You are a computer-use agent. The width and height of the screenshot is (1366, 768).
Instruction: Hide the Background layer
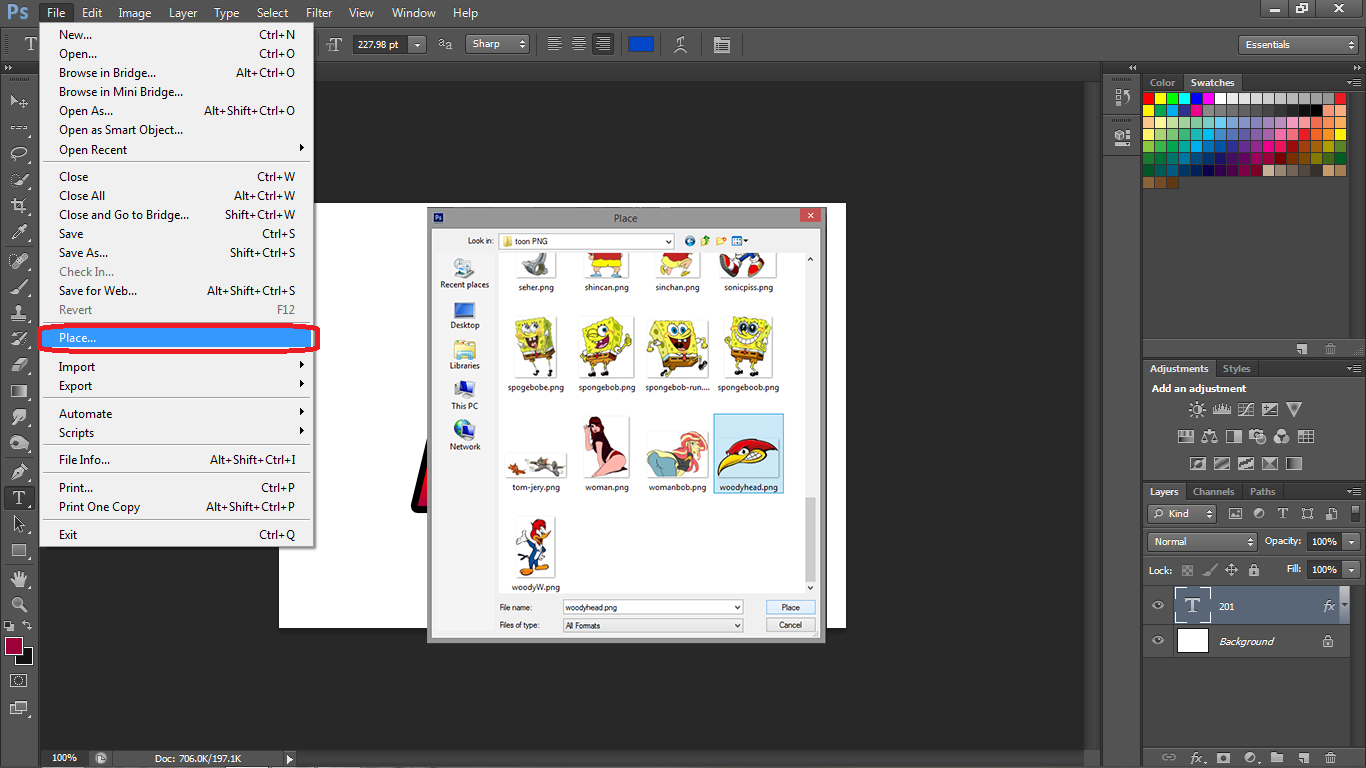(x=1158, y=641)
